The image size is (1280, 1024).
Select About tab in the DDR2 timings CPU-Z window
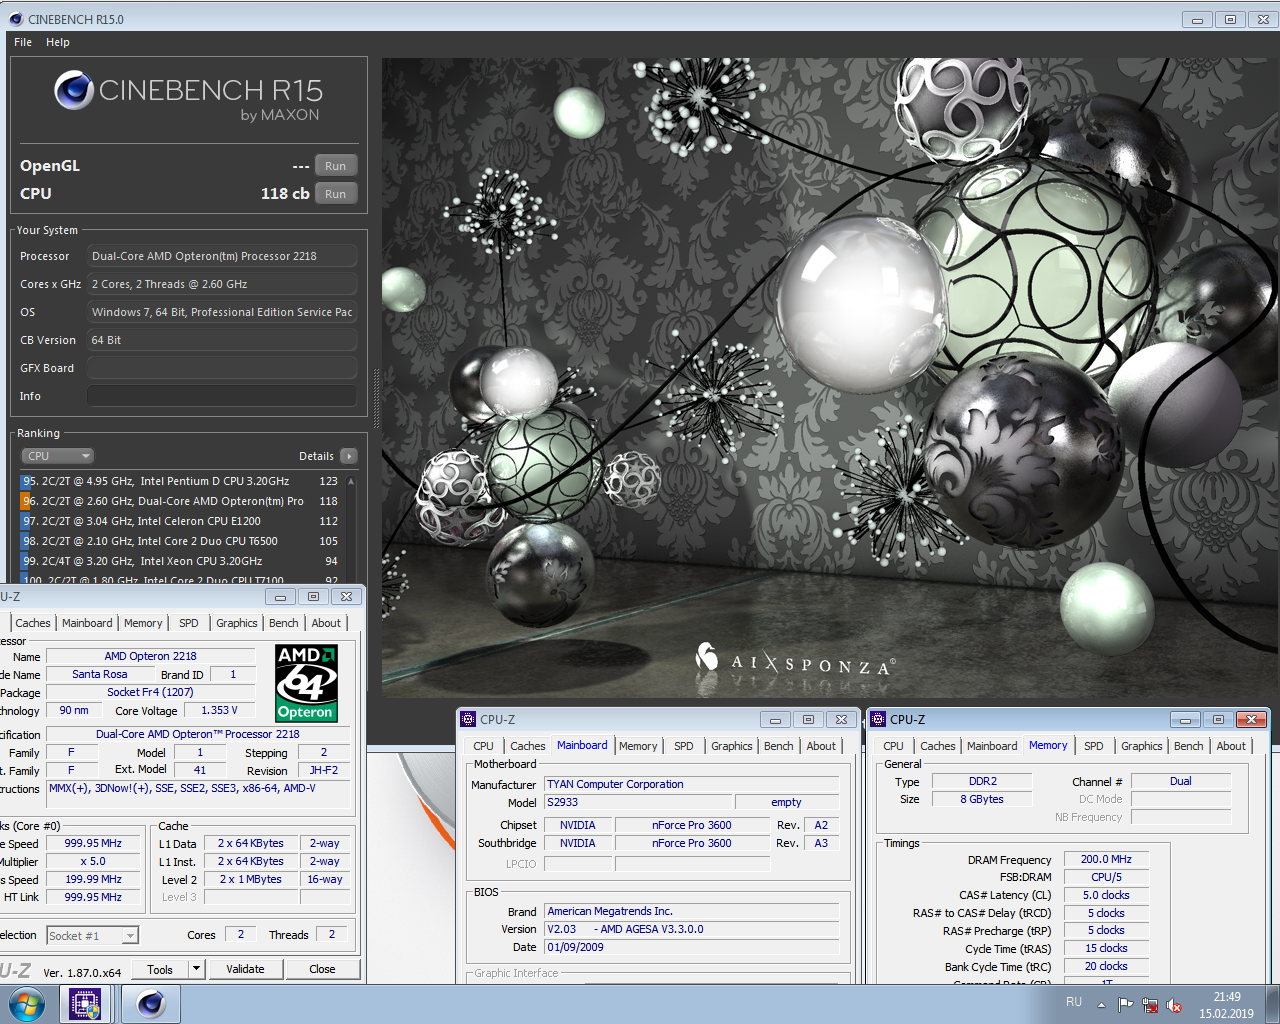[x=1231, y=746]
